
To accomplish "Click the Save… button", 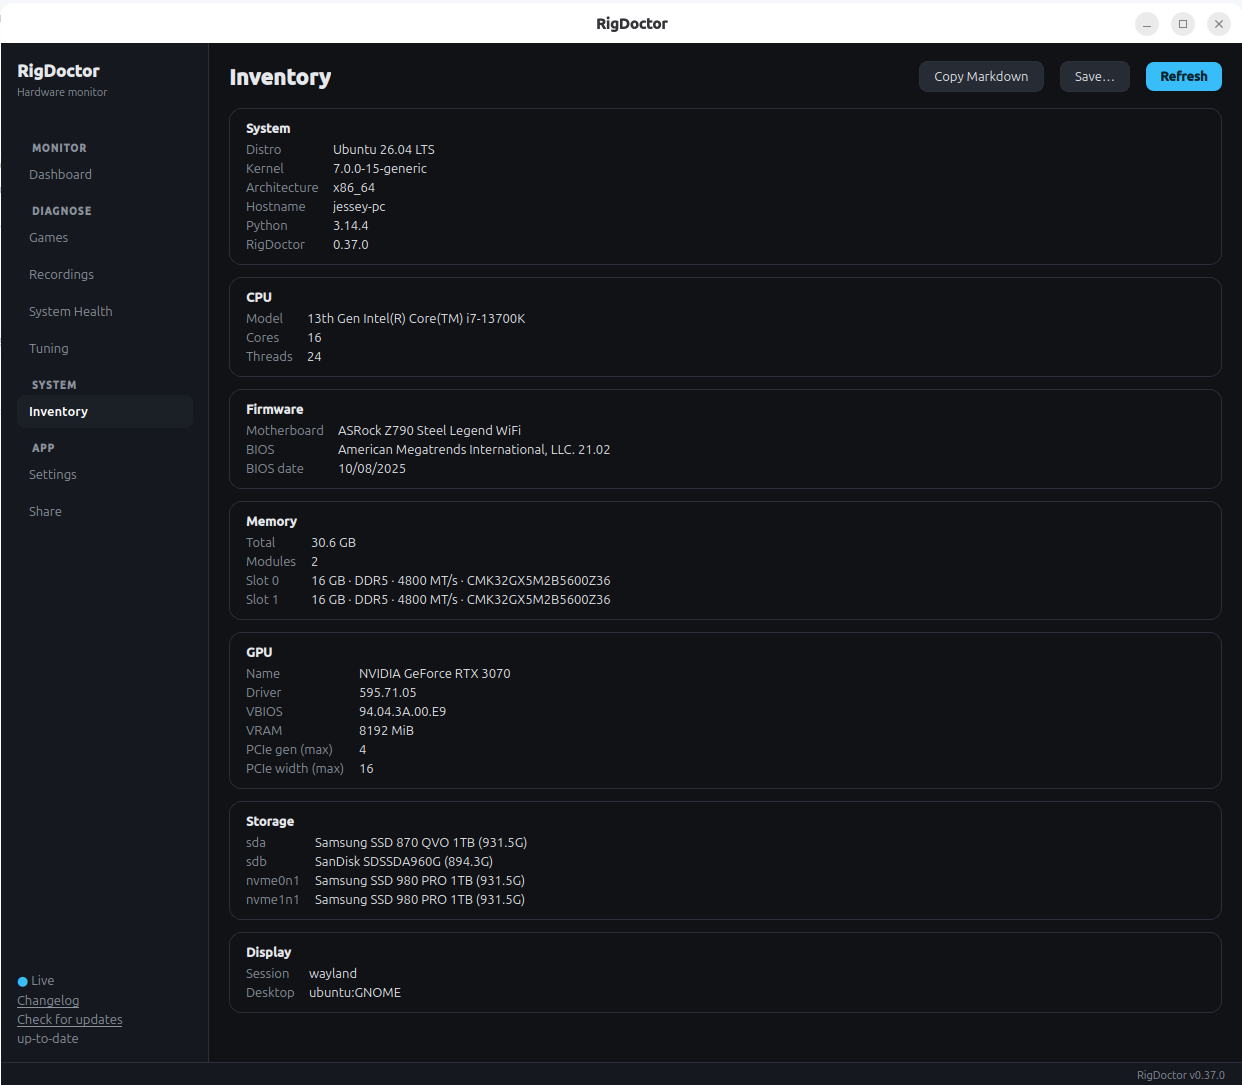I will 1094,76.
